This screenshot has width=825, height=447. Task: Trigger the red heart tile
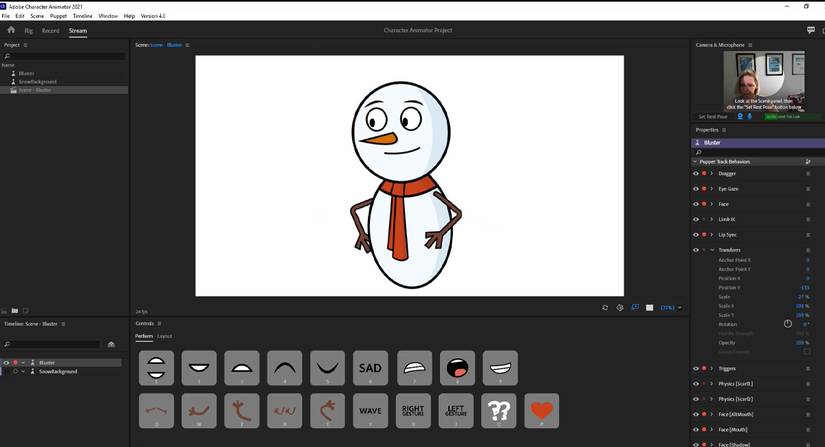coord(542,411)
